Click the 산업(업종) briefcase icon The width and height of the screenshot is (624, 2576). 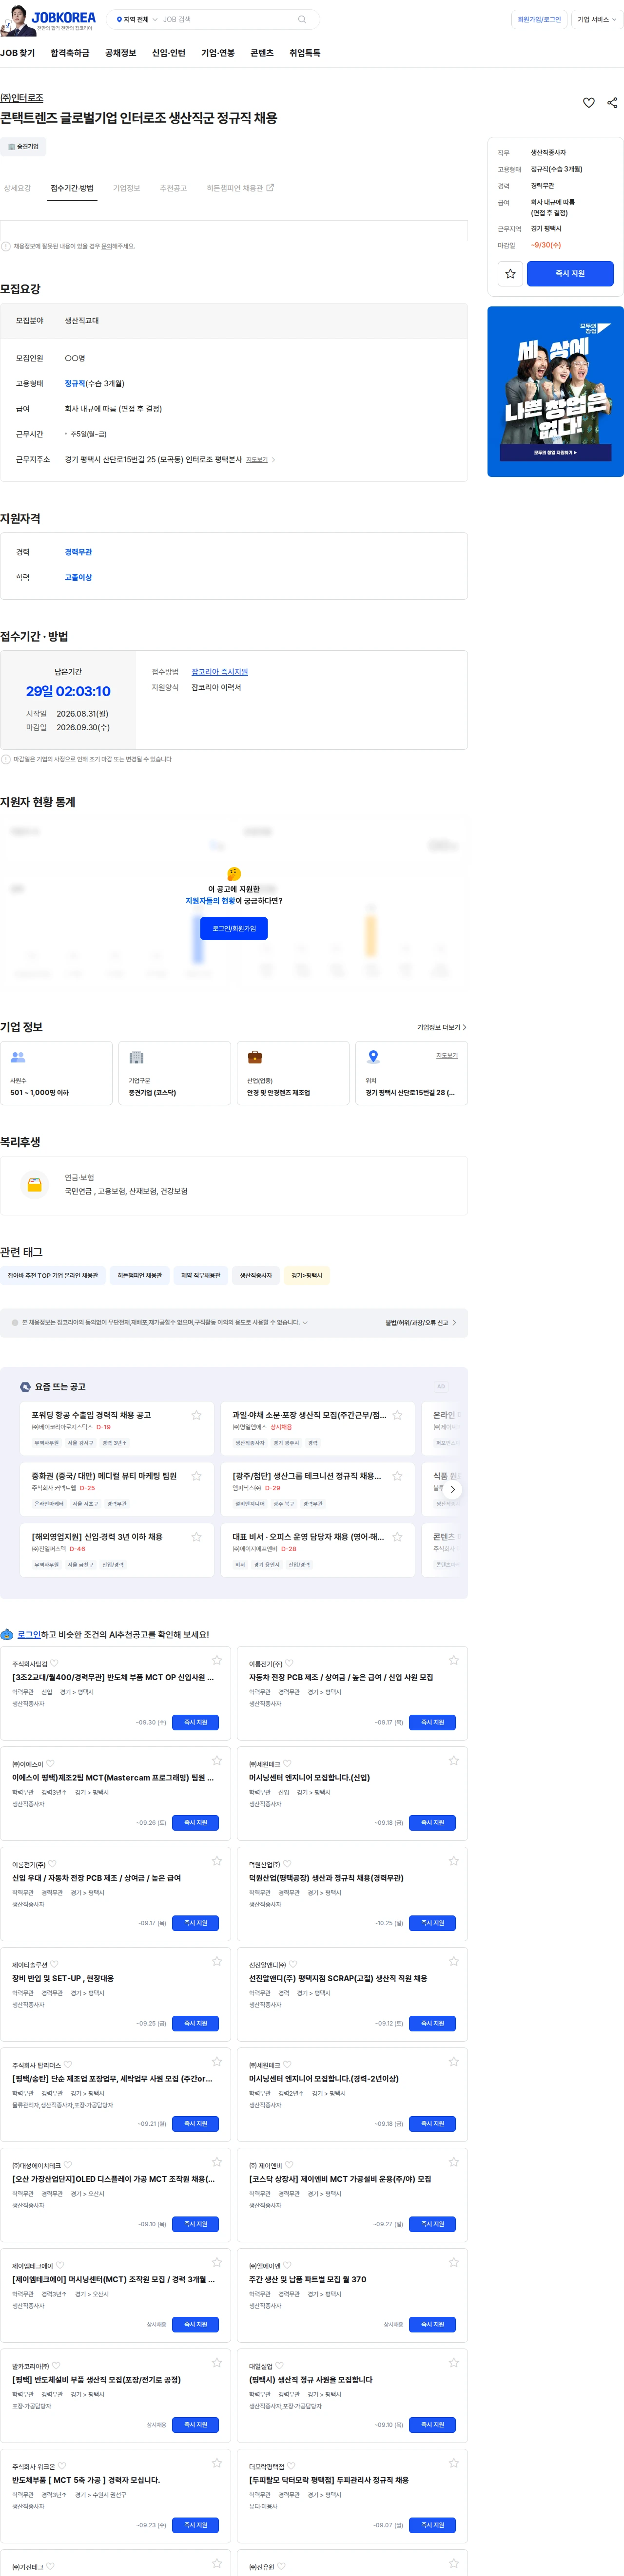[x=255, y=1057]
